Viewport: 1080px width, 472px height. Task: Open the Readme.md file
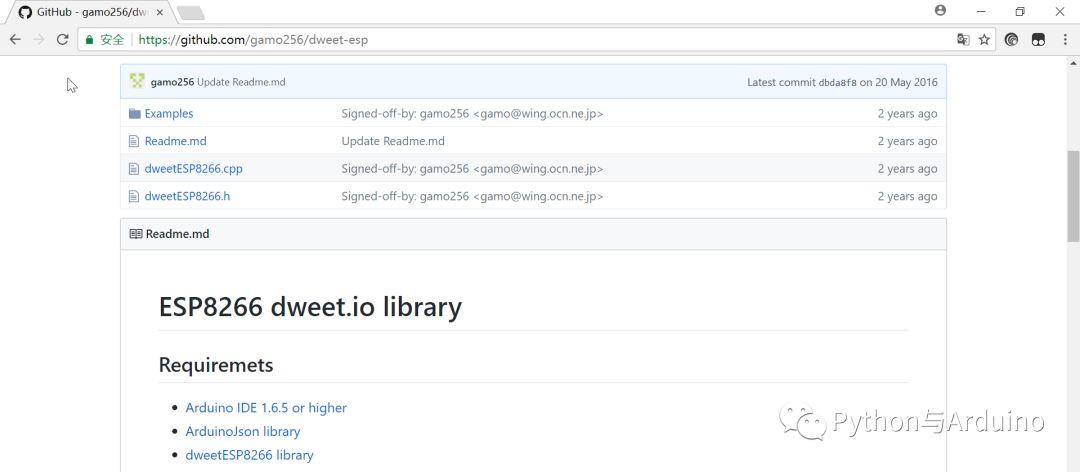point(176,141)
